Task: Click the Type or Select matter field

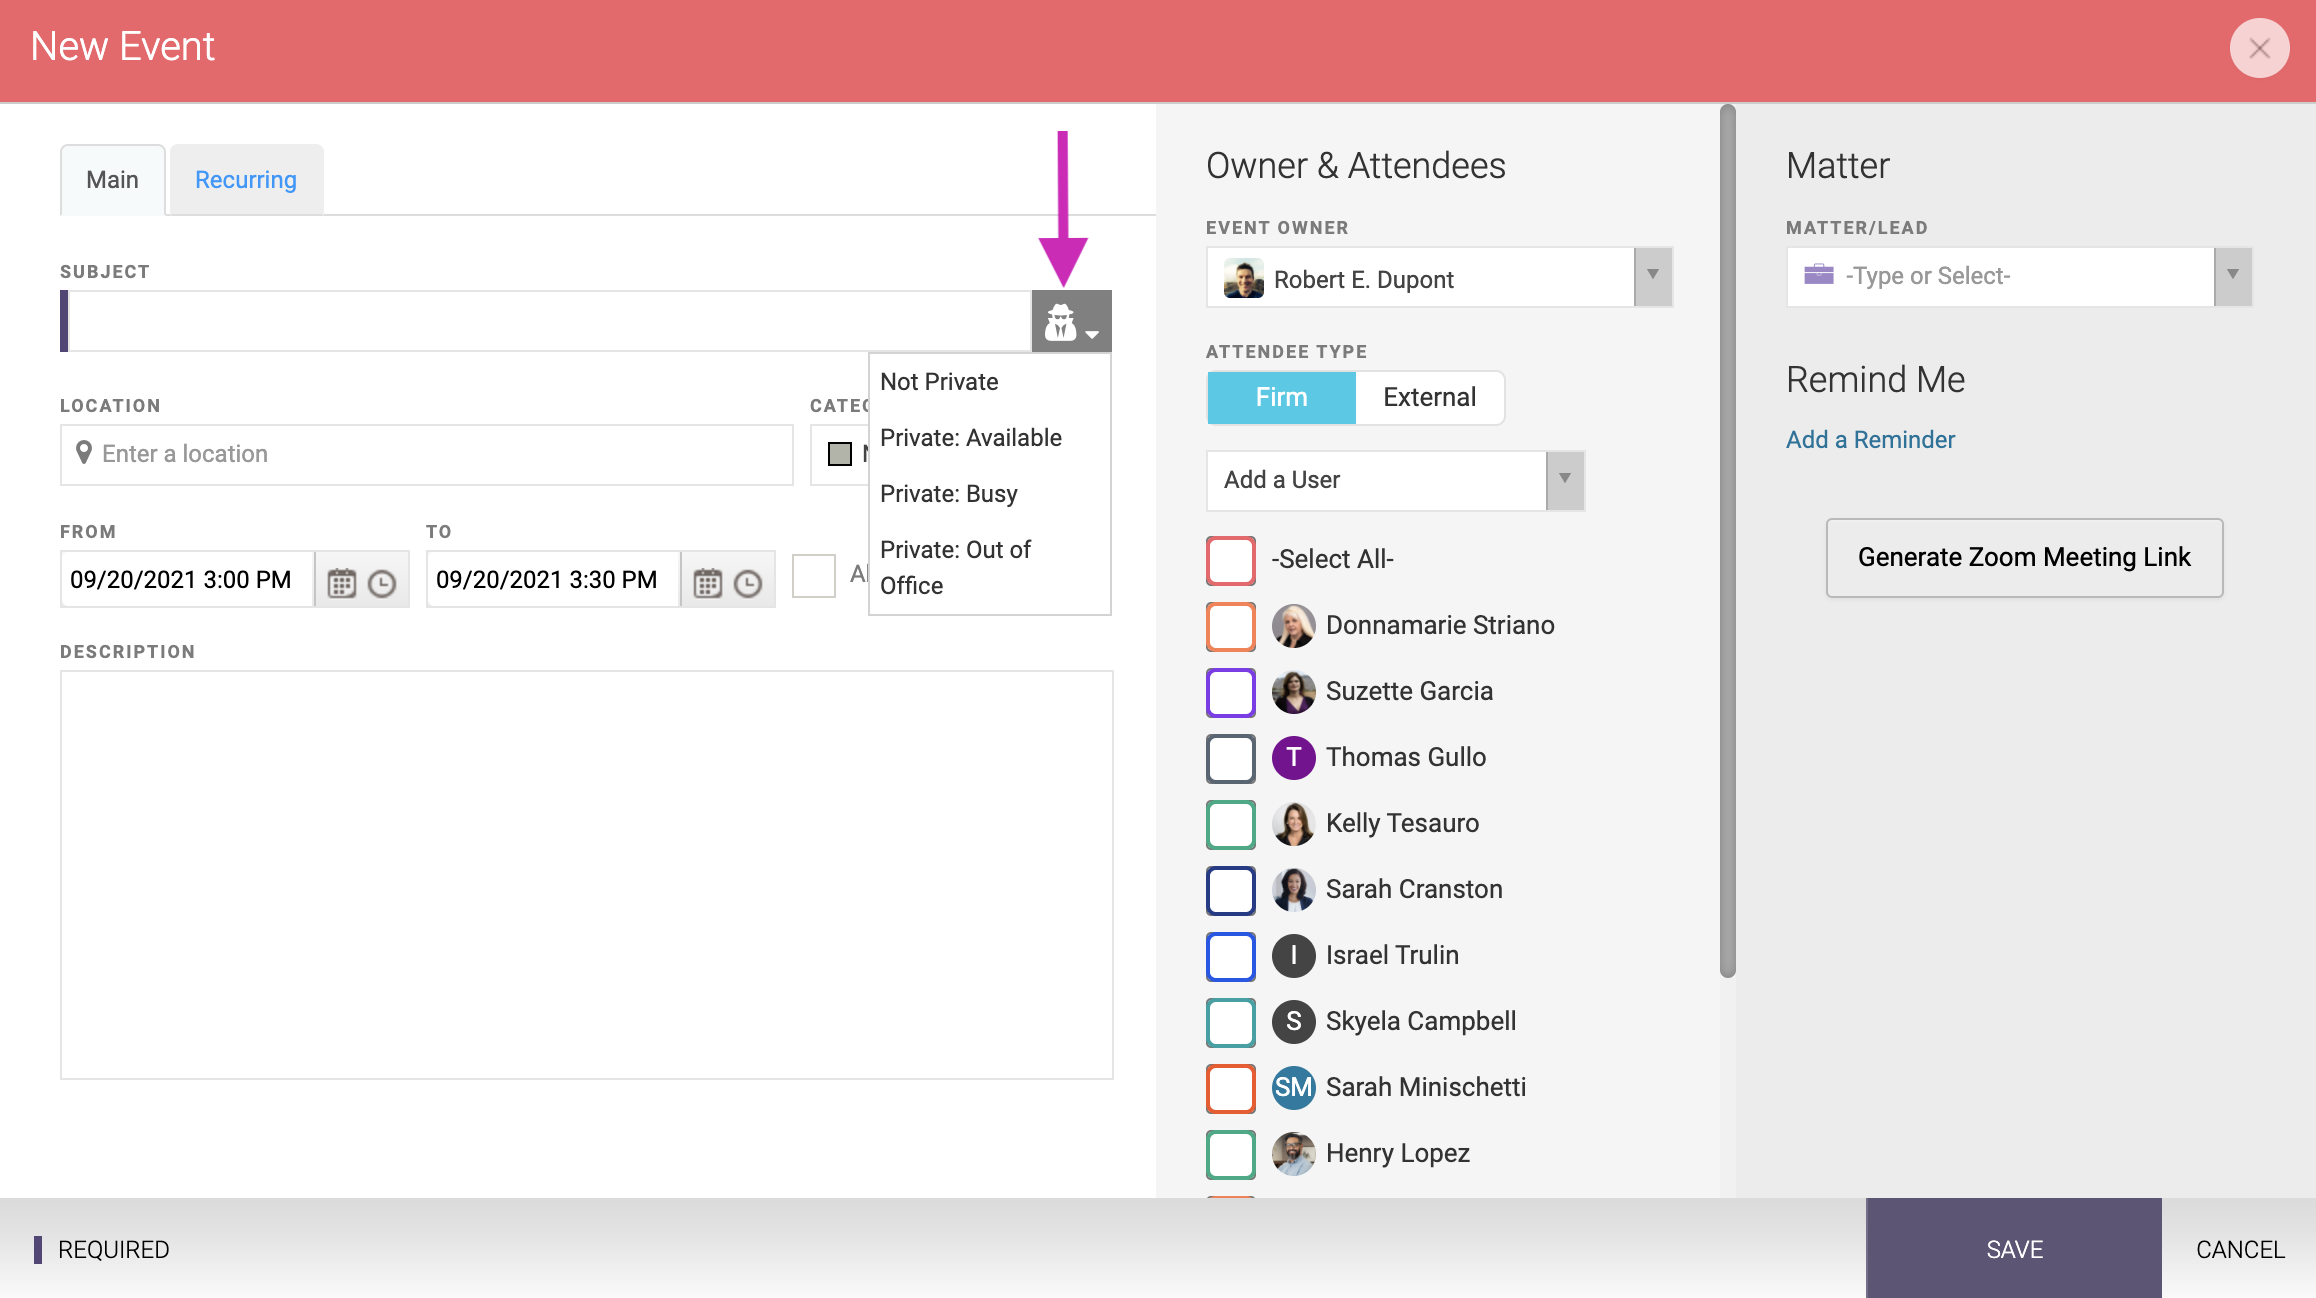Action: tap(2000, 276)
